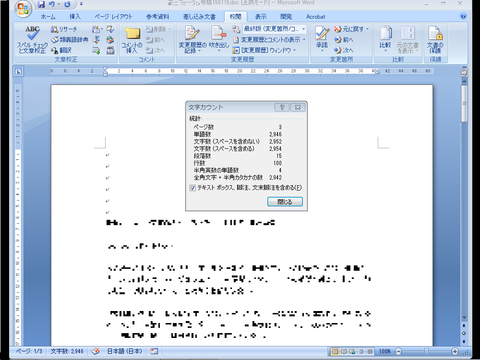480x360 pixels.
Task: Open the 承諾 accept dropdown arrow
Action: 322,50
